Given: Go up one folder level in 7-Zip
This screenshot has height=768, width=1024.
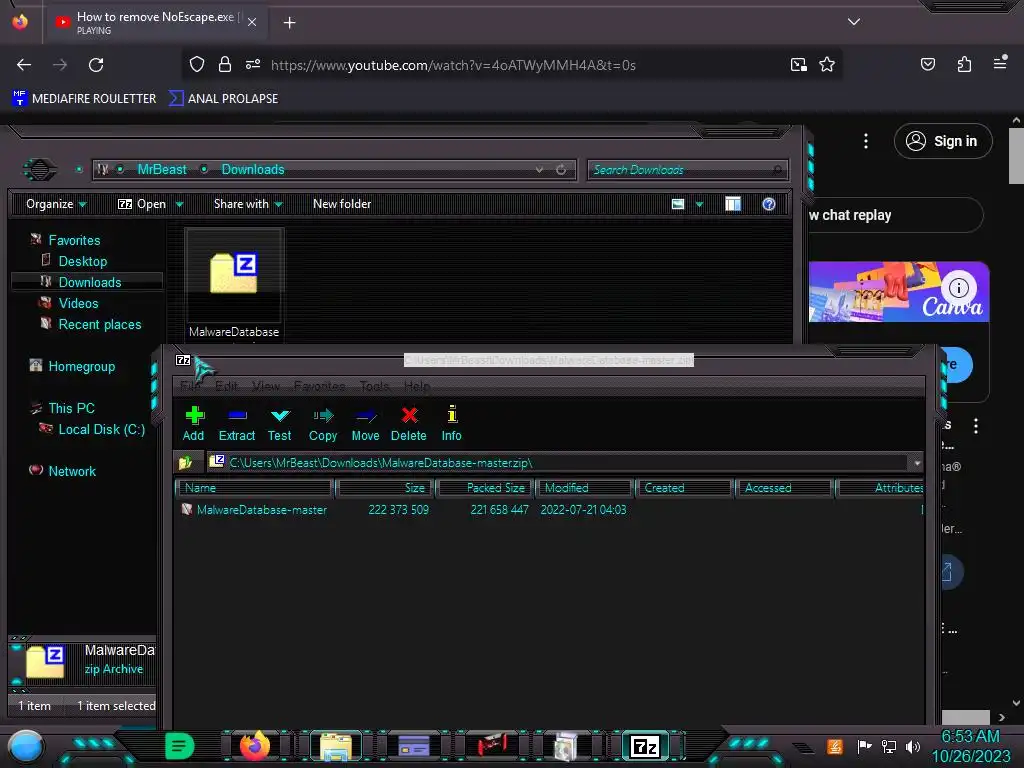Looking at the screenshot, I should 185,463.
